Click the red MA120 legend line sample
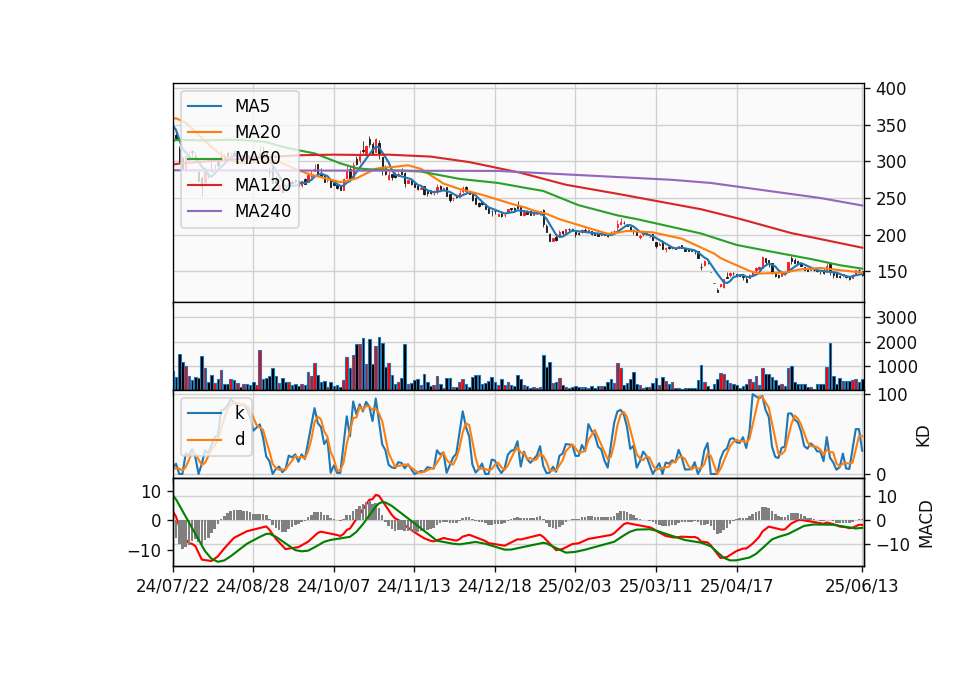 tap(204, 184)
